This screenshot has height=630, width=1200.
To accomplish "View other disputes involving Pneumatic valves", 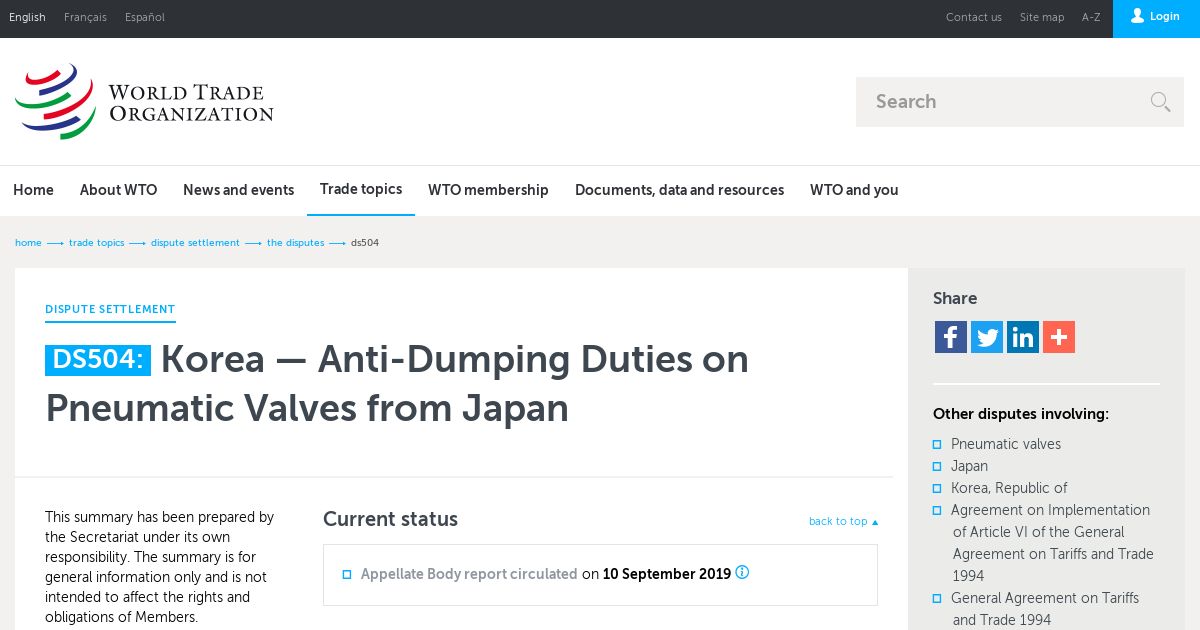I will click(x=1006, y=444).
